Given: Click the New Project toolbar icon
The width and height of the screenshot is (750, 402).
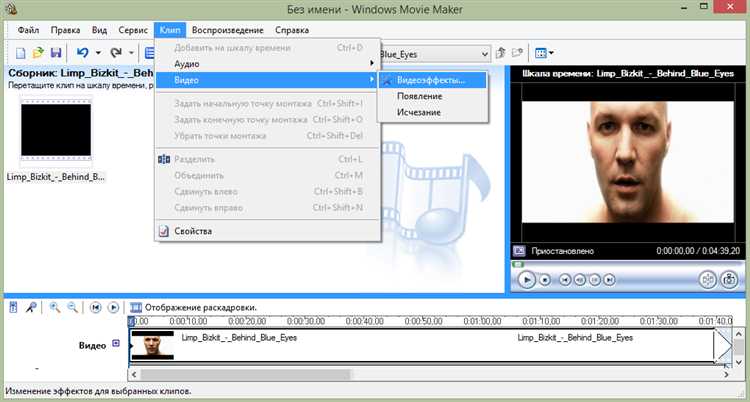Looking at the screenshot, I should pos(20,53).
